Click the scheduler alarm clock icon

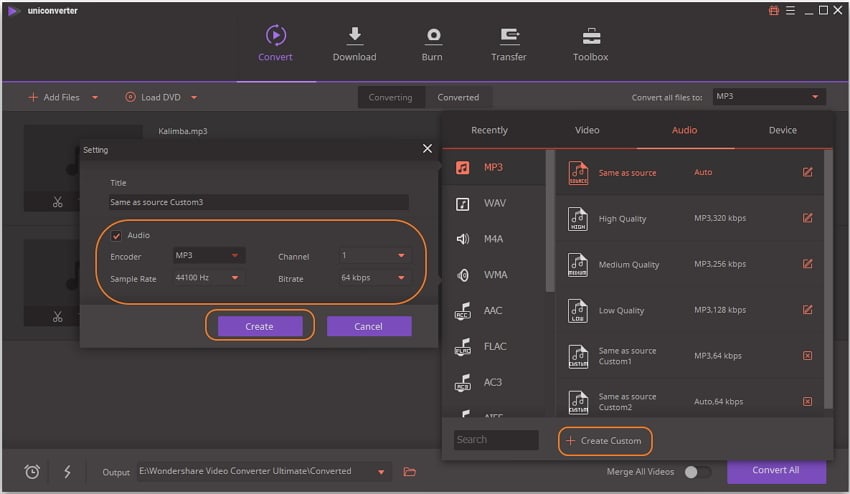32,472
